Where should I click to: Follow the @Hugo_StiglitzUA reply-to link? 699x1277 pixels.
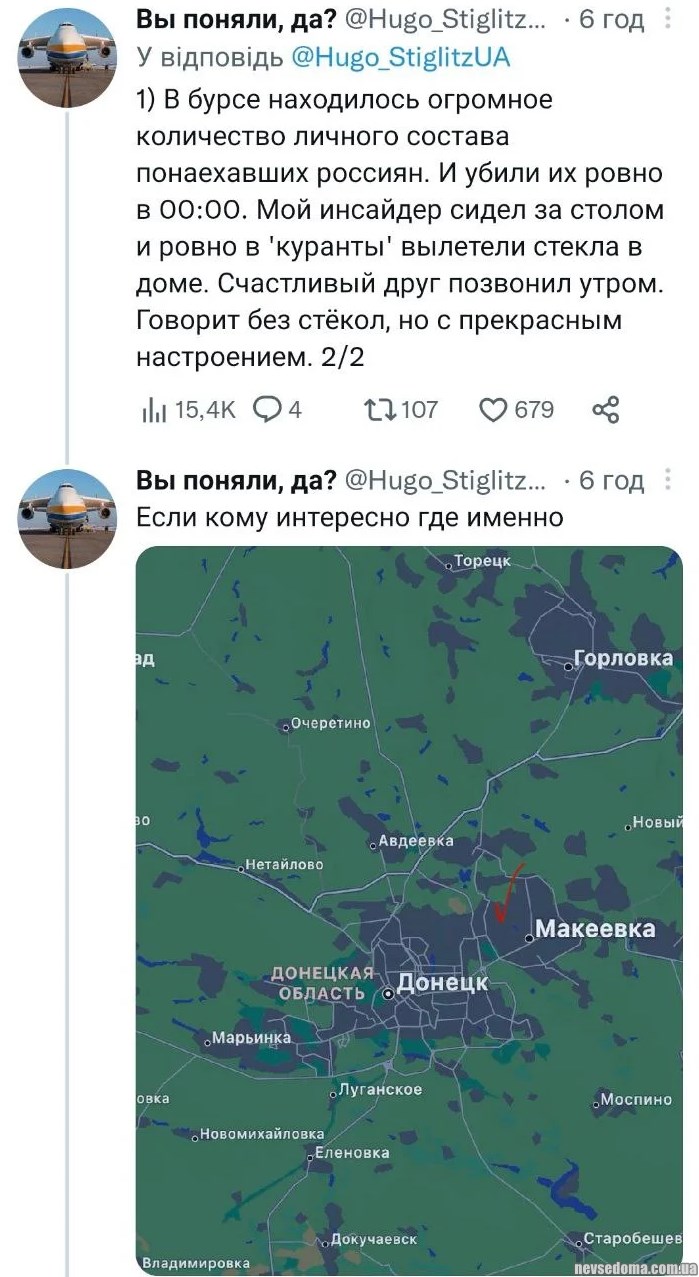pos(400,58)
